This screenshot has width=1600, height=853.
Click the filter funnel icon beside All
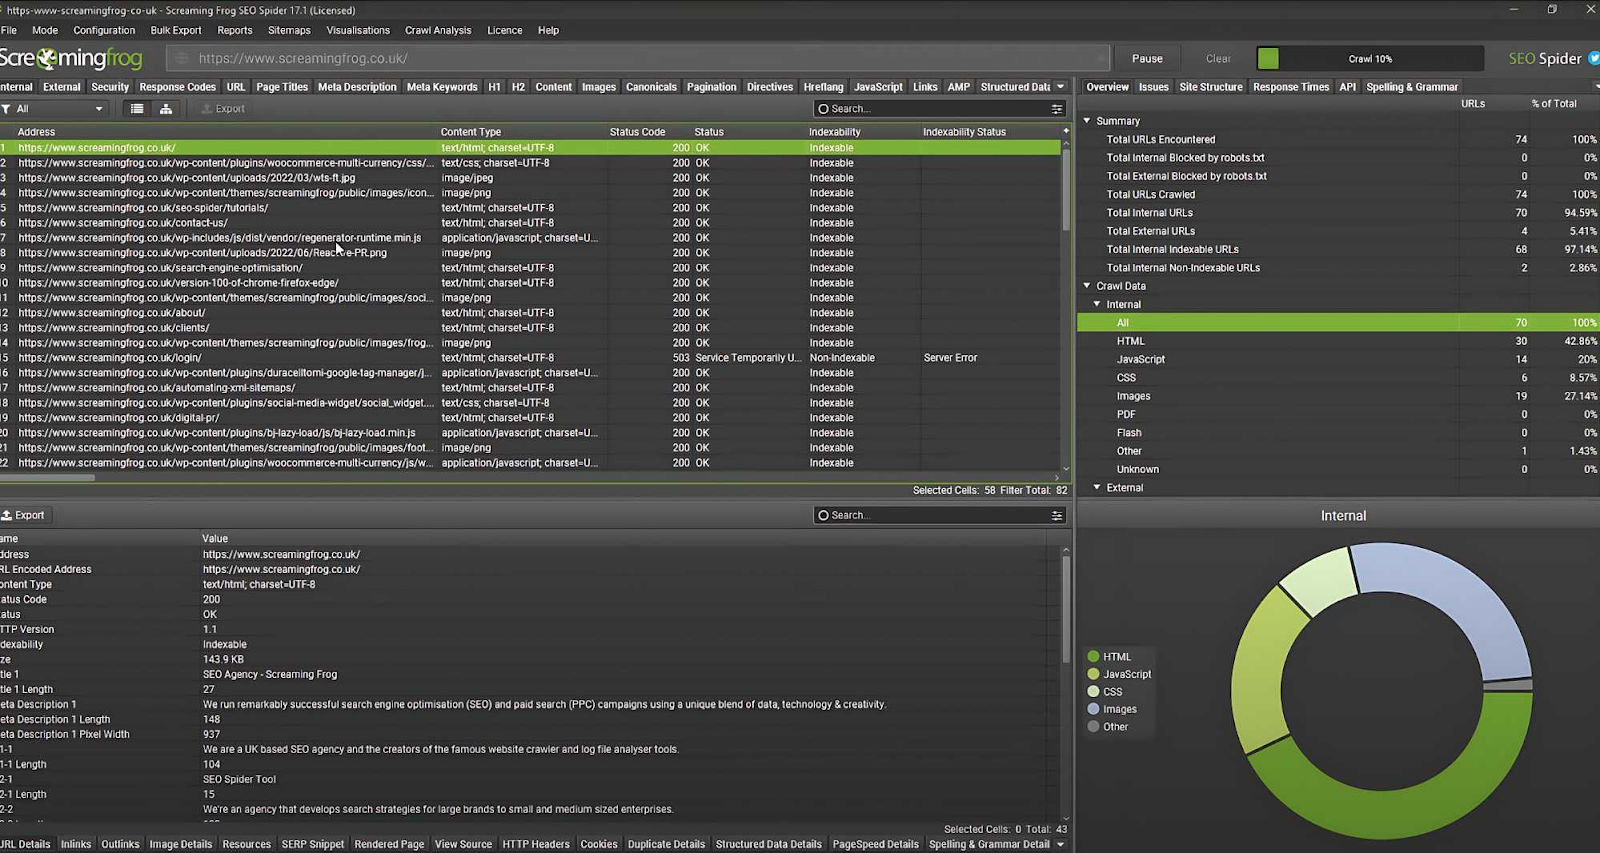tap(6, 109)
